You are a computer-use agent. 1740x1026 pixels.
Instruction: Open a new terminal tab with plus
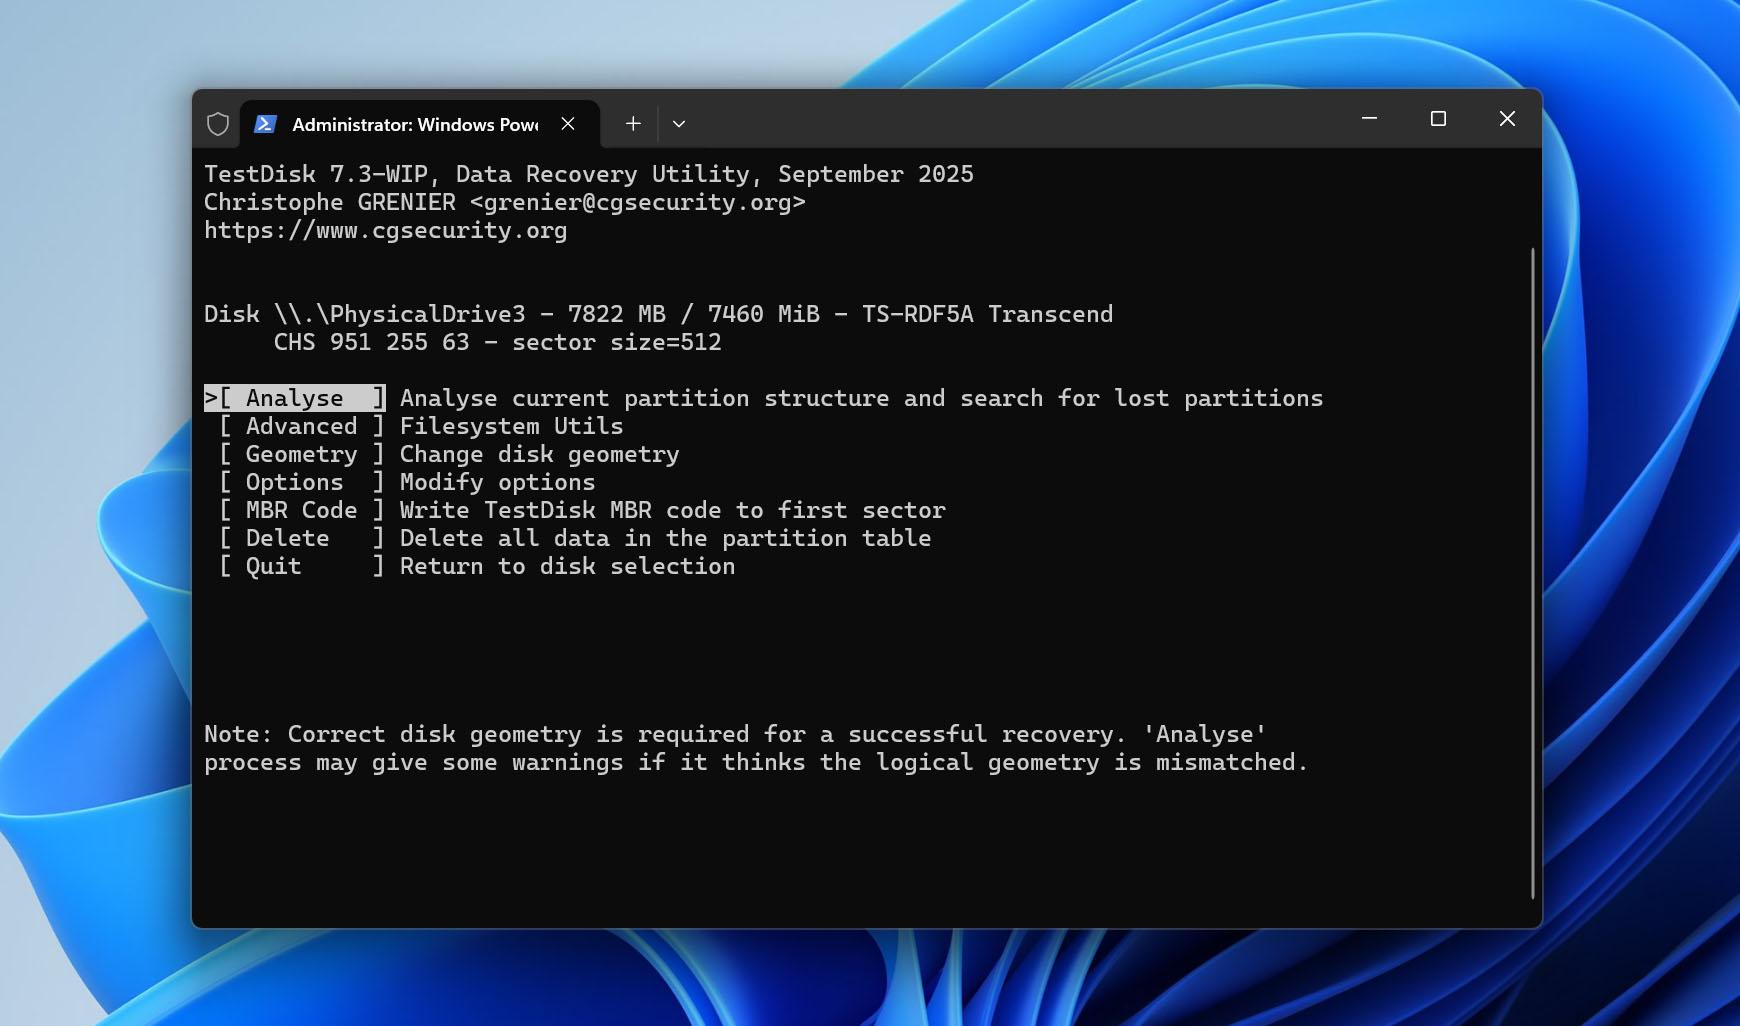coord(633,124)
